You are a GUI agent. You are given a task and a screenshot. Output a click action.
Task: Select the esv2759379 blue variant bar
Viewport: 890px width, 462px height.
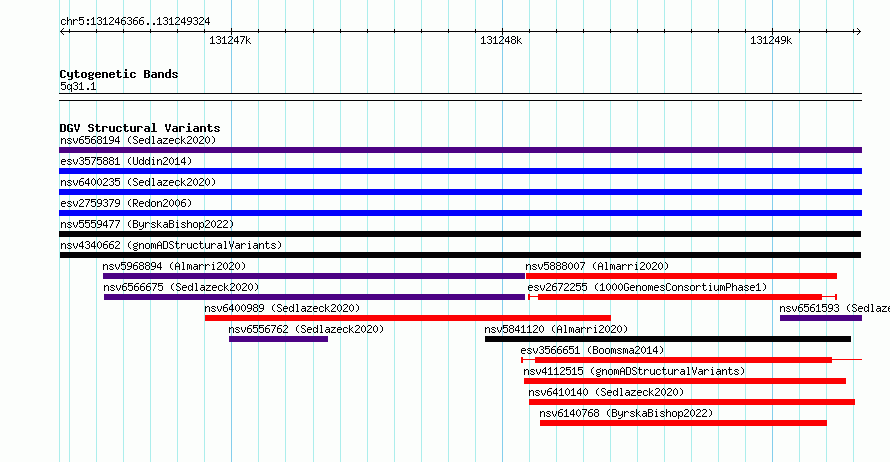click(460, 213)
